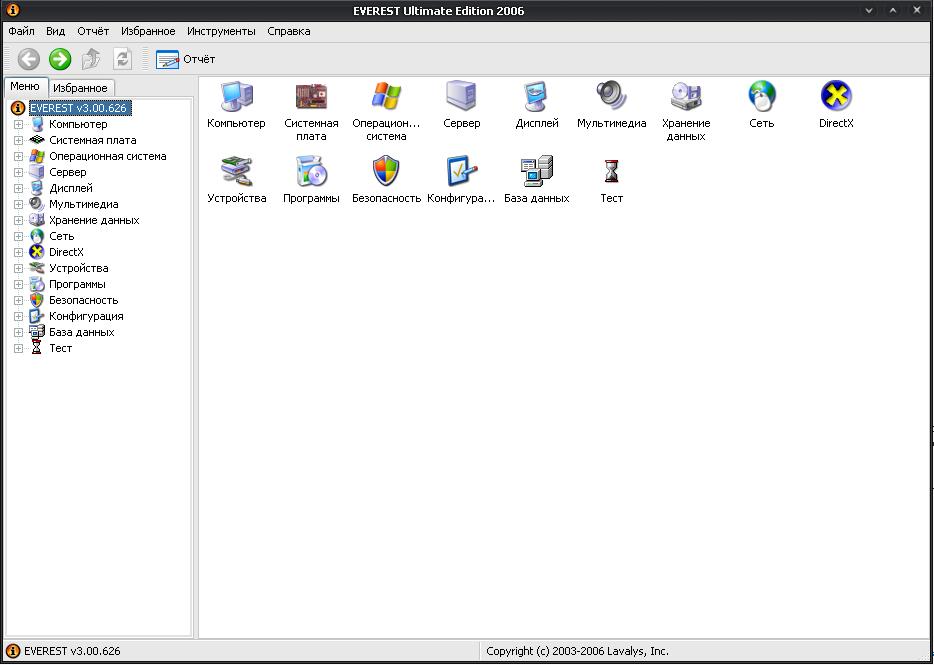Open the Файл menu

pyautogui.click(x=21, y=31)
